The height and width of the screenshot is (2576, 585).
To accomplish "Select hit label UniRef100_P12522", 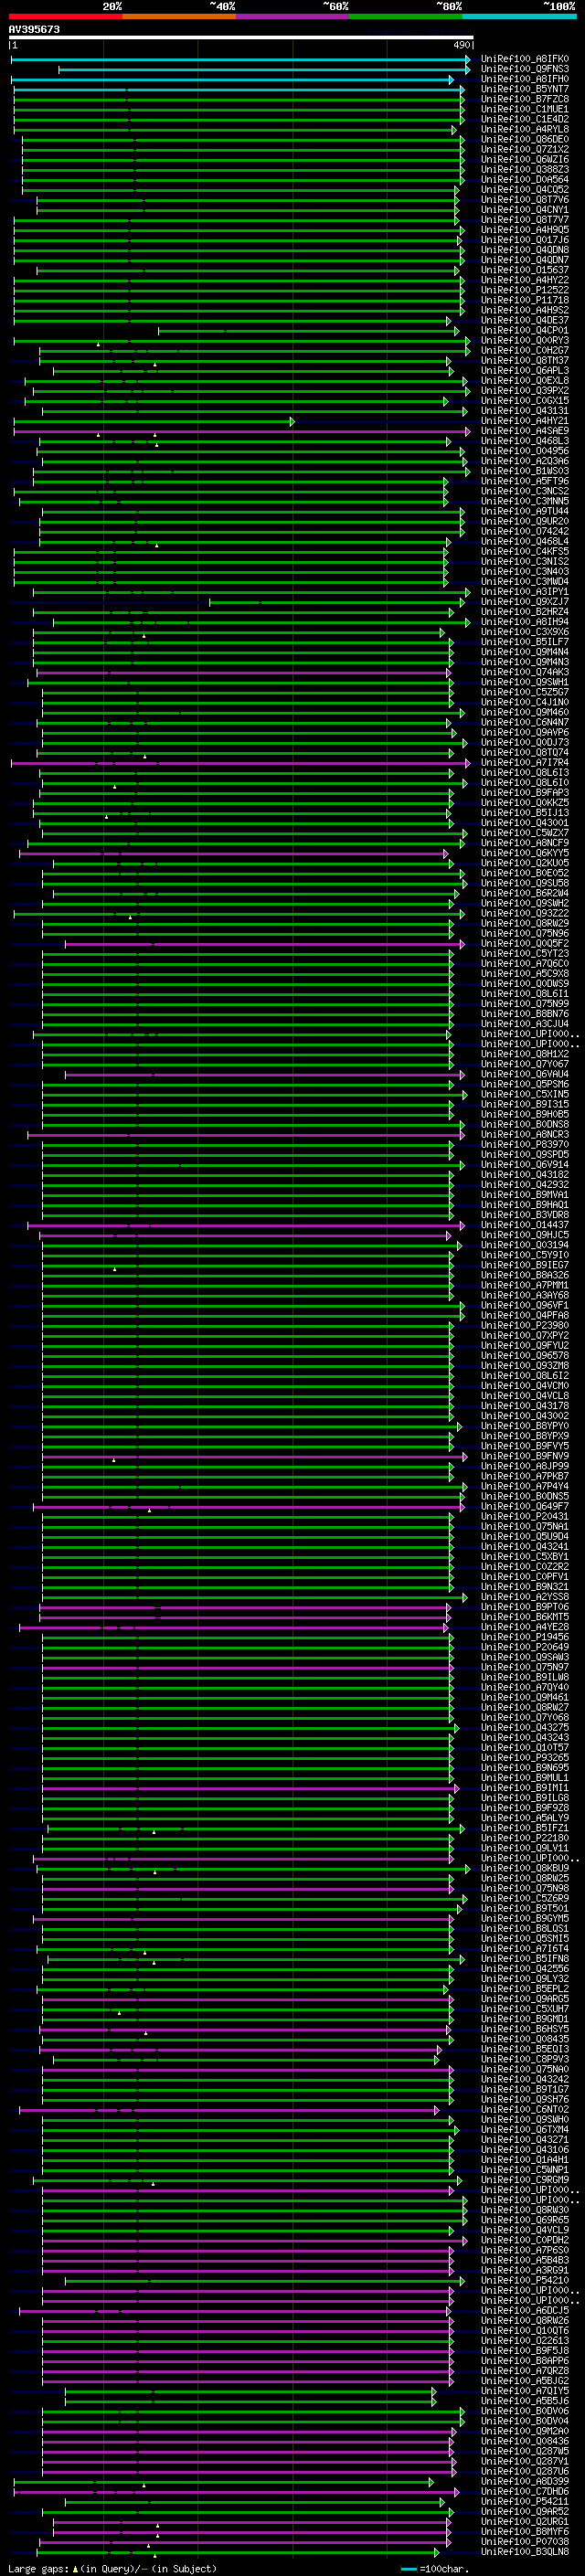I will tap(525, 290).
